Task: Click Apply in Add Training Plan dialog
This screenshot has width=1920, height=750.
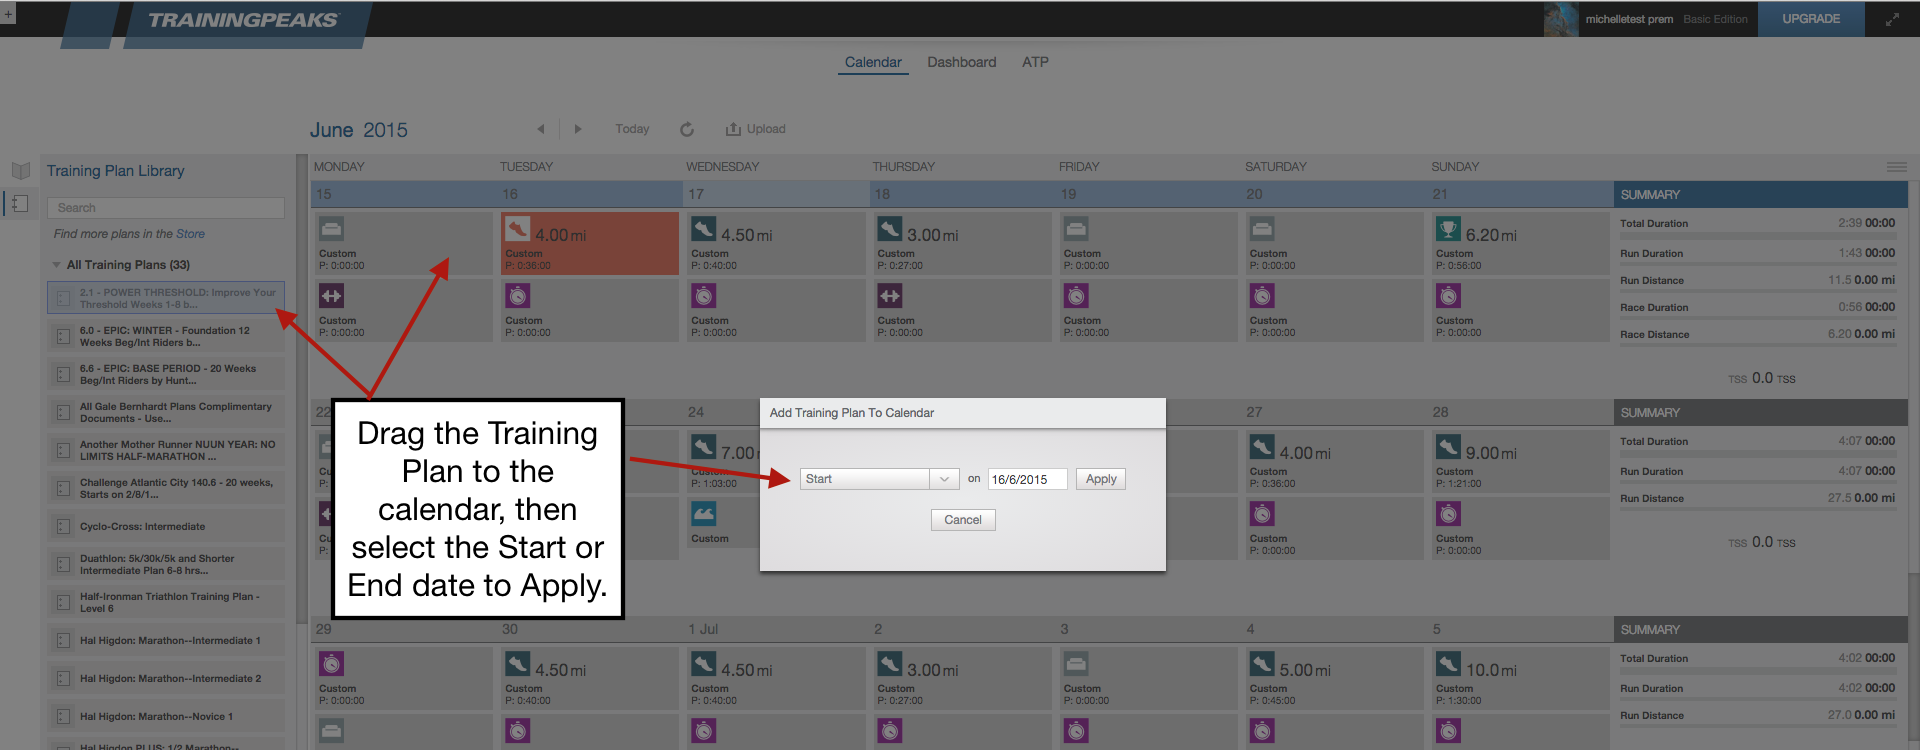Action: pos(1101,479)
